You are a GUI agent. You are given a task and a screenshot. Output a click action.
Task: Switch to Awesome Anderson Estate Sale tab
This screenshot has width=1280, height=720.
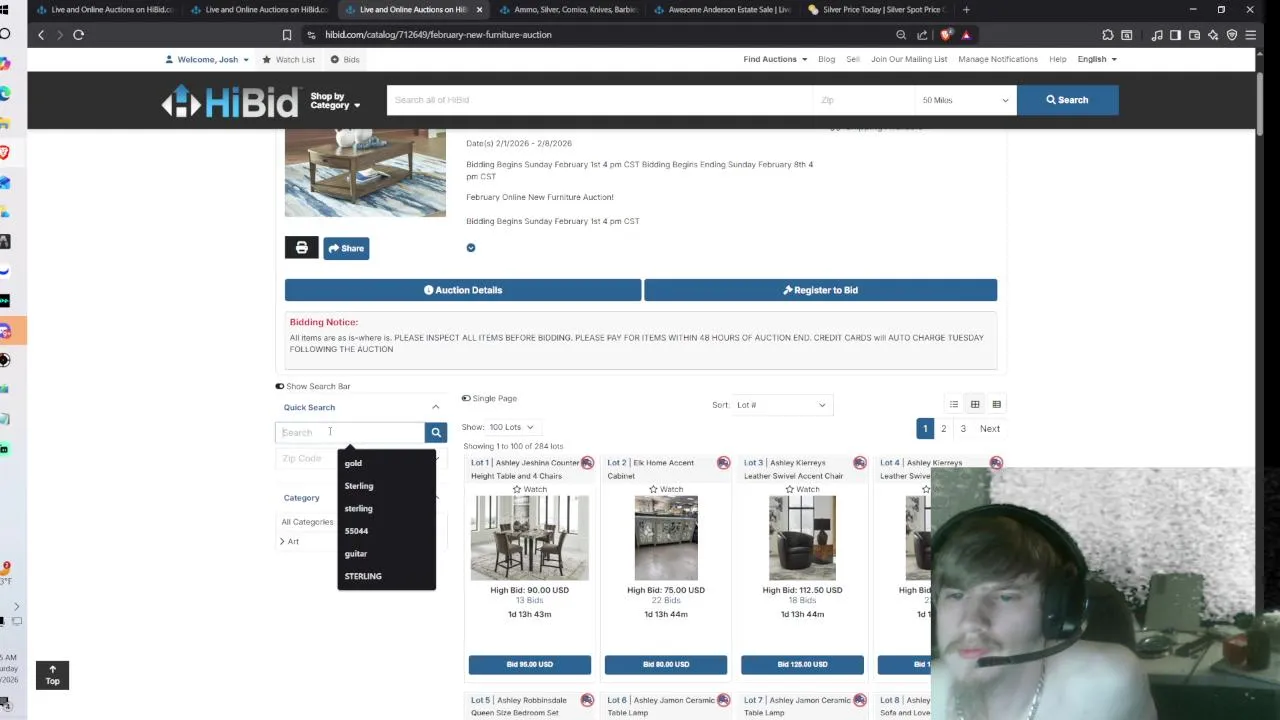point(721,10)
